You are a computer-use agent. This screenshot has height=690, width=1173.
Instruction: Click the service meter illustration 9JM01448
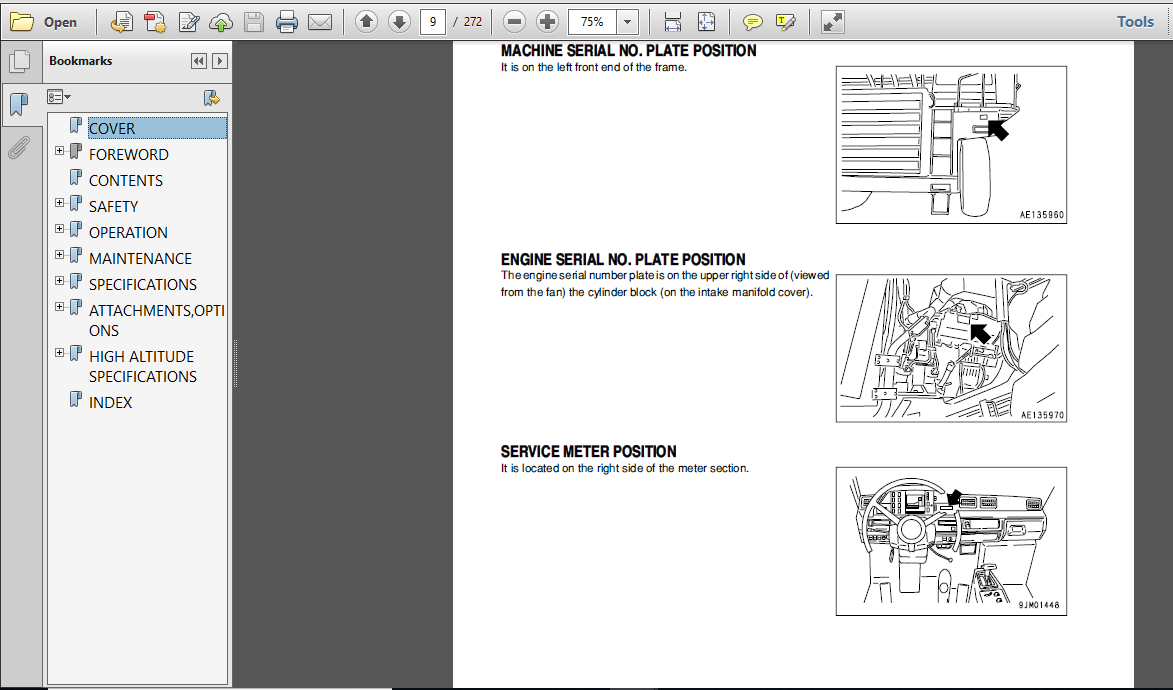951,542
